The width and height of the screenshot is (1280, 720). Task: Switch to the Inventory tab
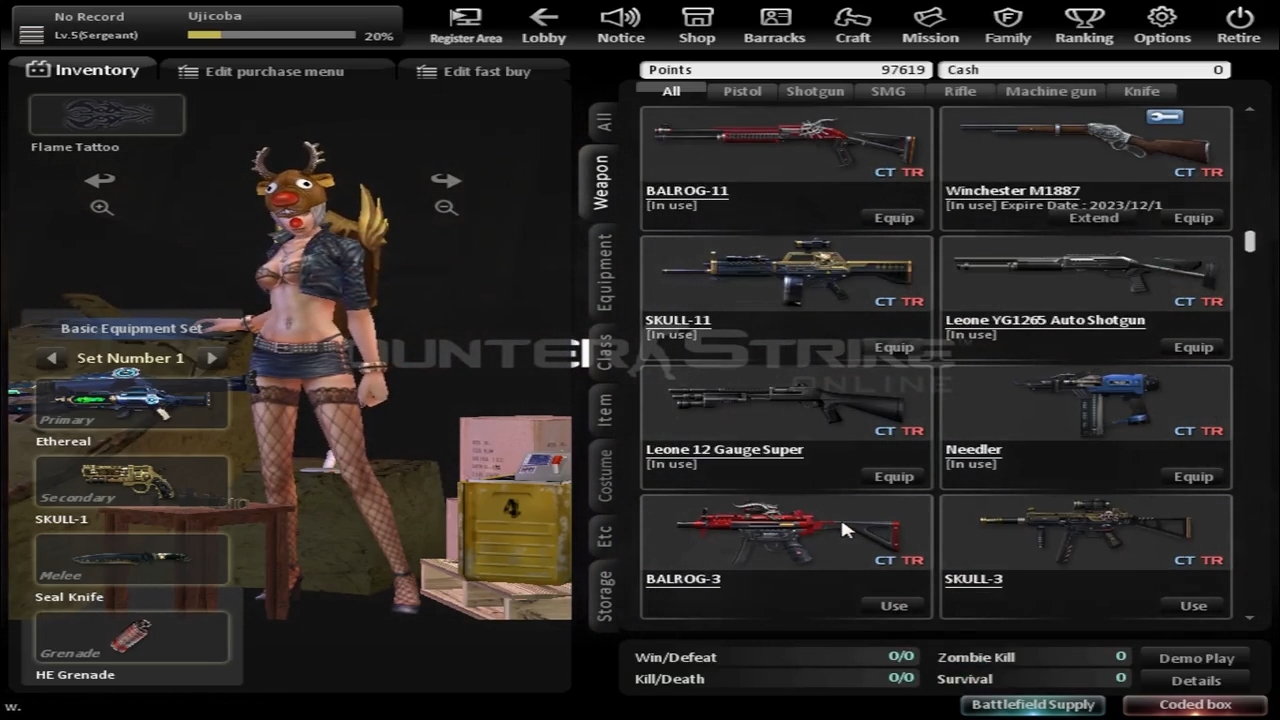point(84,70)
